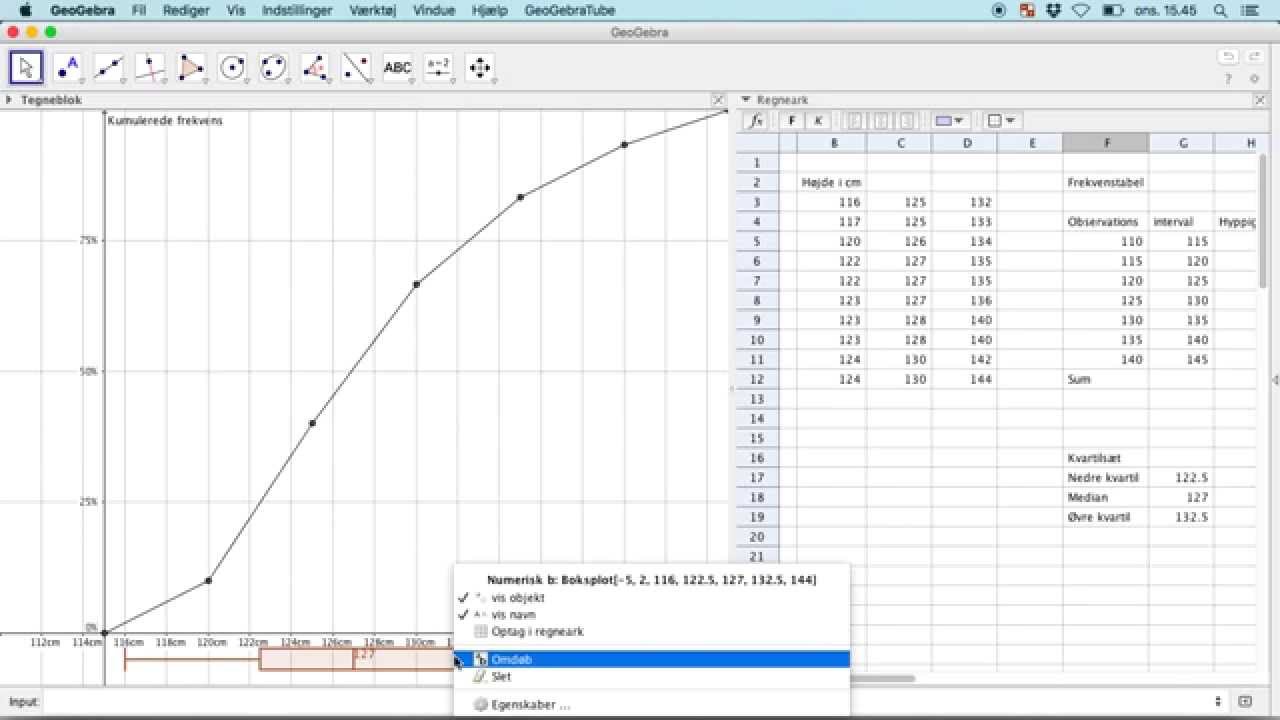This screenshot has height=720, width=1280.
Task: Open the Dropbox menu bar icon
Action: pyautogui.click(x=1054, y=10)
